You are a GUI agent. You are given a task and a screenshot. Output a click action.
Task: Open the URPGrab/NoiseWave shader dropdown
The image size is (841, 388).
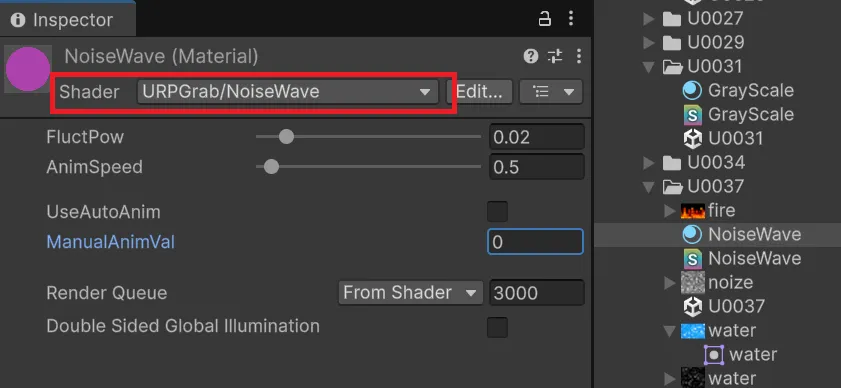[x=287, y=92]
